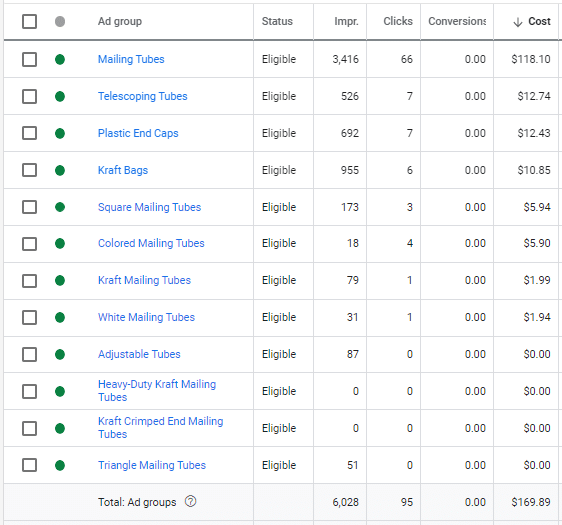Screen dimensions: 562x525
Task: Click the 955 impressions cell
Action: coord(350,170)
